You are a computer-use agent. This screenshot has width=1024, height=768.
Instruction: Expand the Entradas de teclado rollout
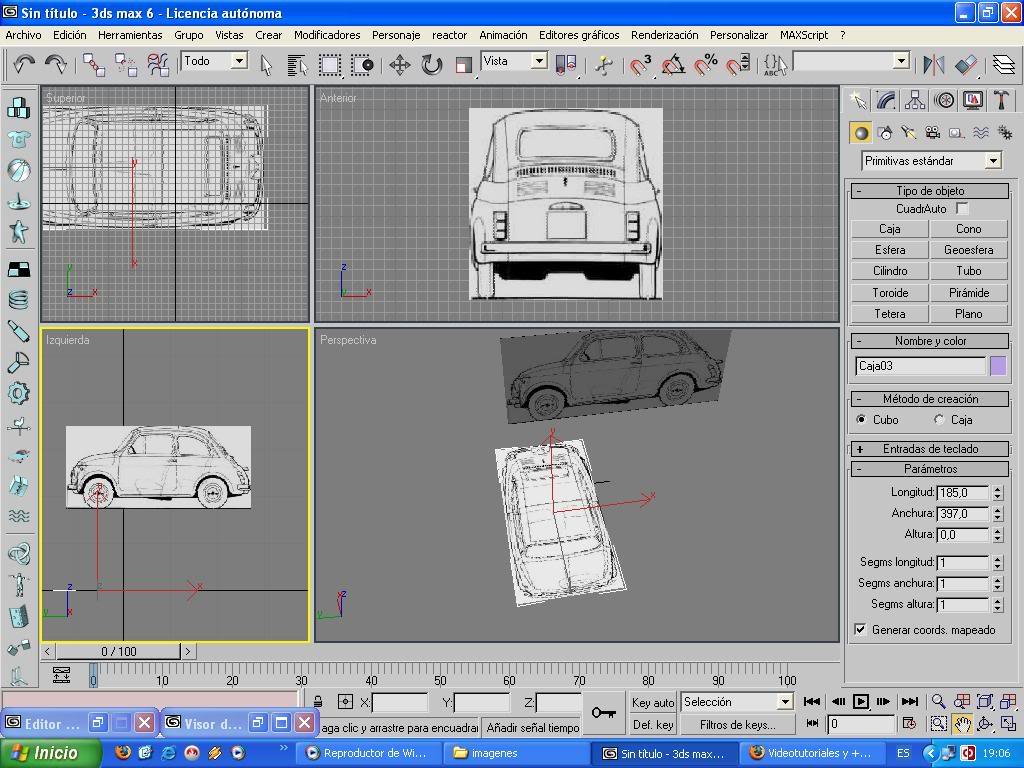(x=930, y=449)
